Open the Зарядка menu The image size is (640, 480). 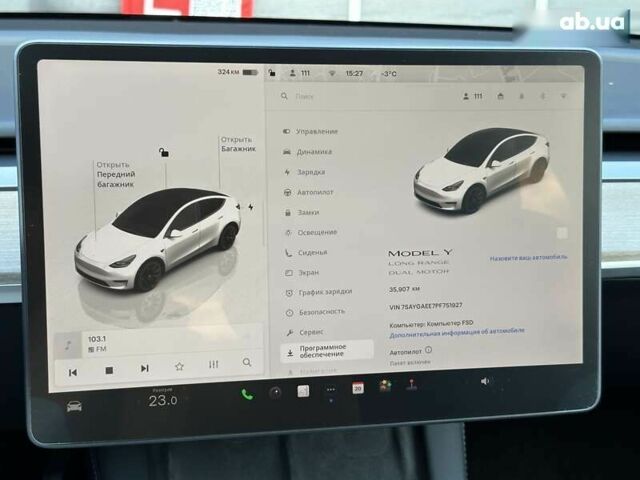tap(304, 172)
